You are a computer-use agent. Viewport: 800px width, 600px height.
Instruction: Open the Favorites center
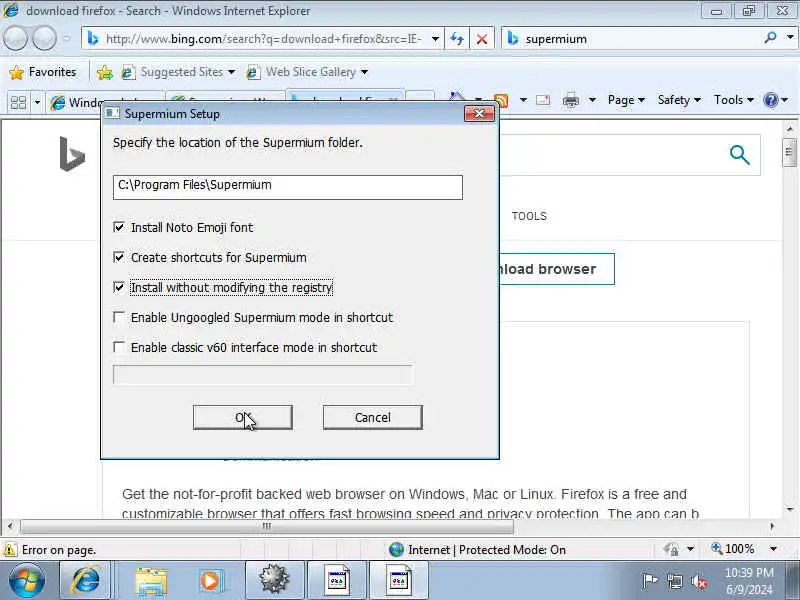(43, 72)
